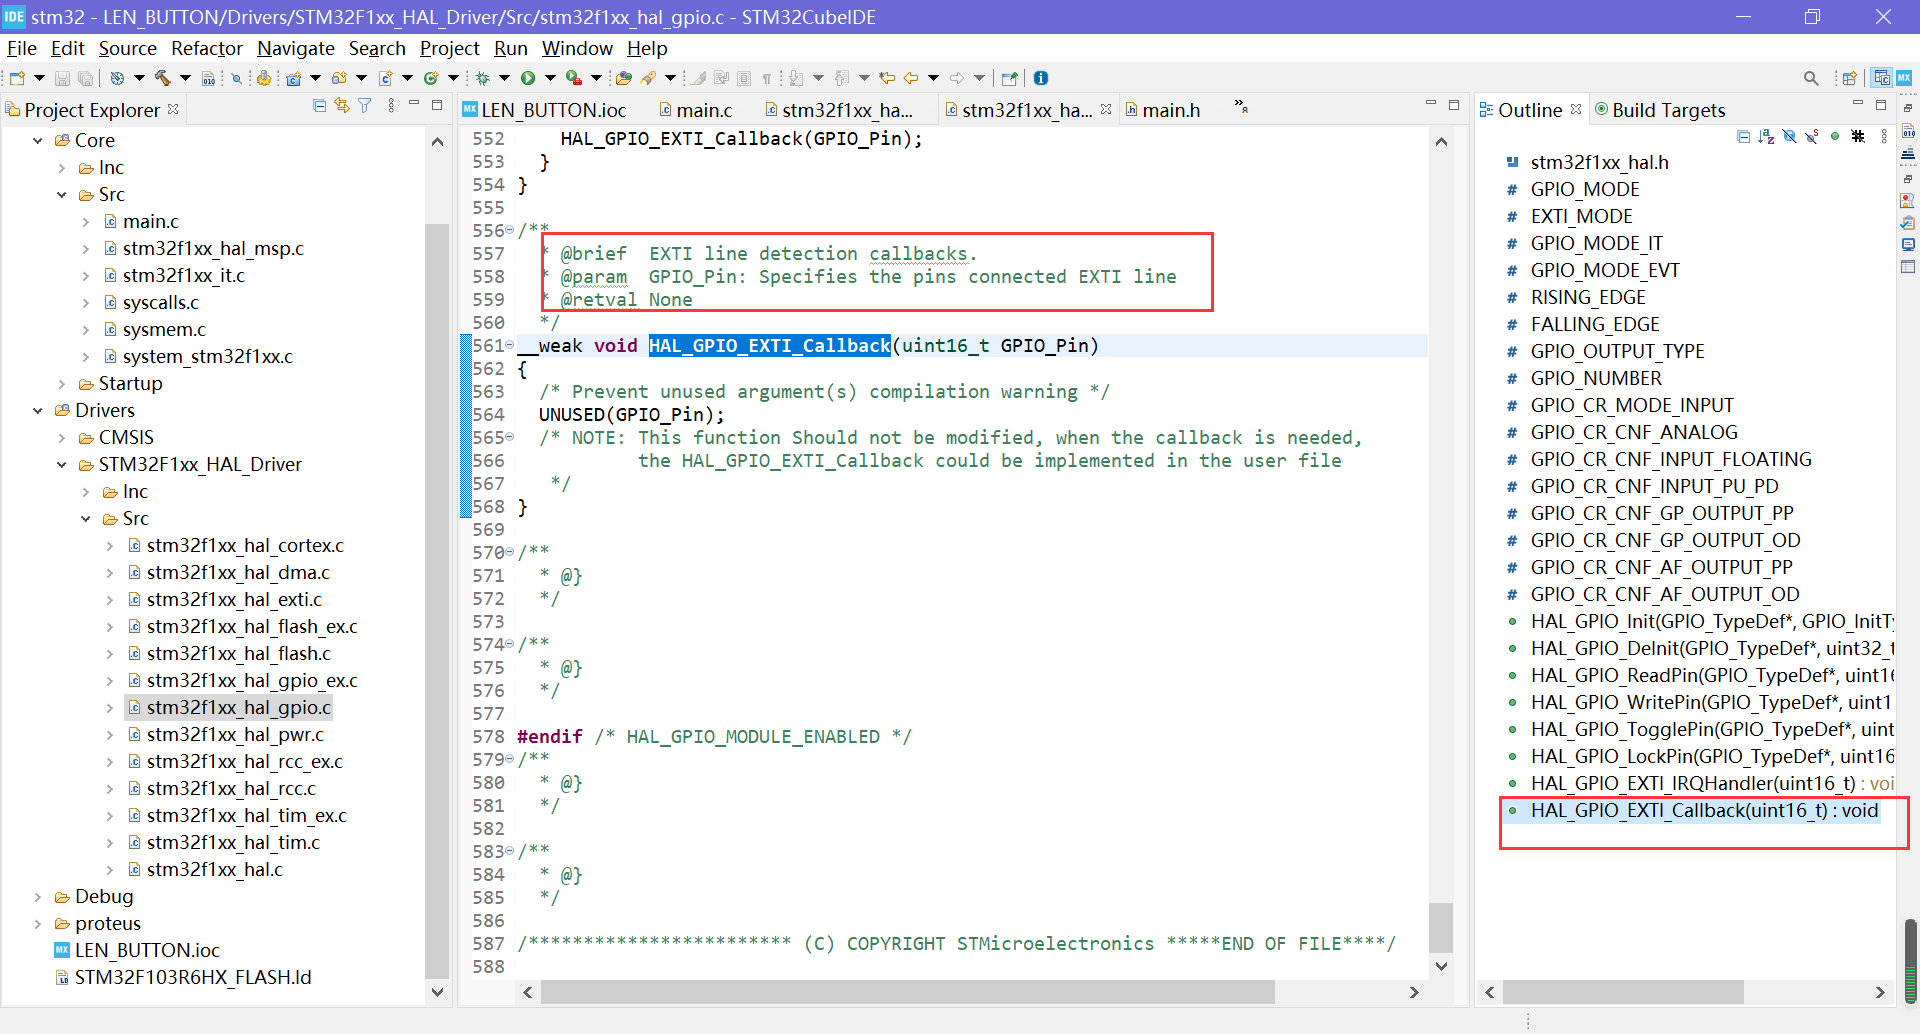Click the blue Information icon in toolbar

click(x=1041, y=78)
